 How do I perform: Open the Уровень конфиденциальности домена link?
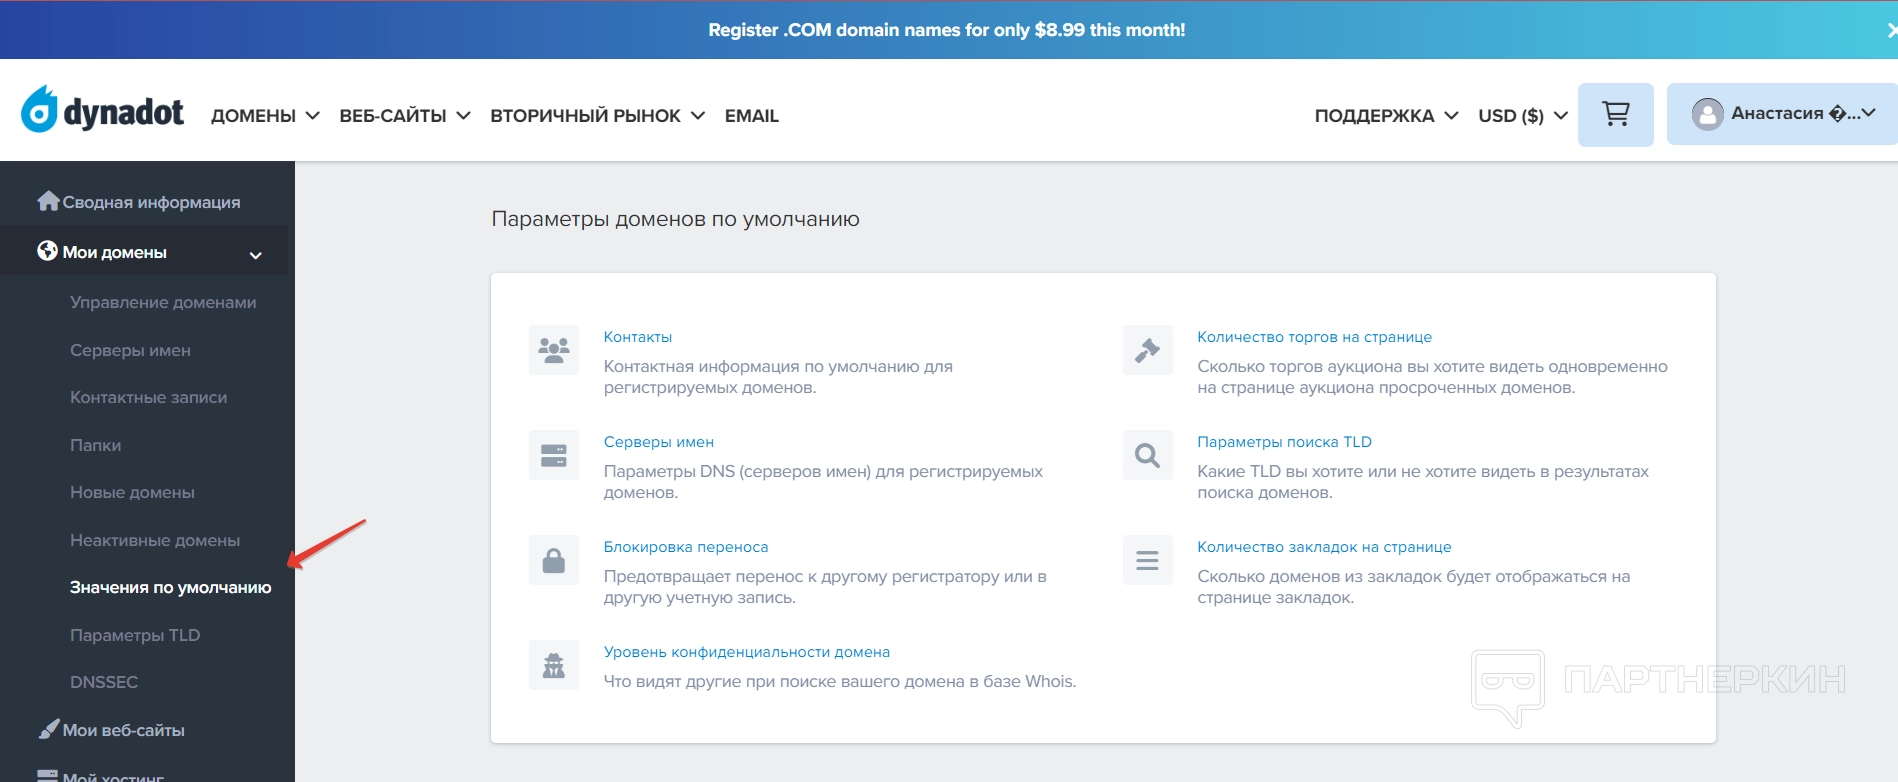[x=746, y=652]
